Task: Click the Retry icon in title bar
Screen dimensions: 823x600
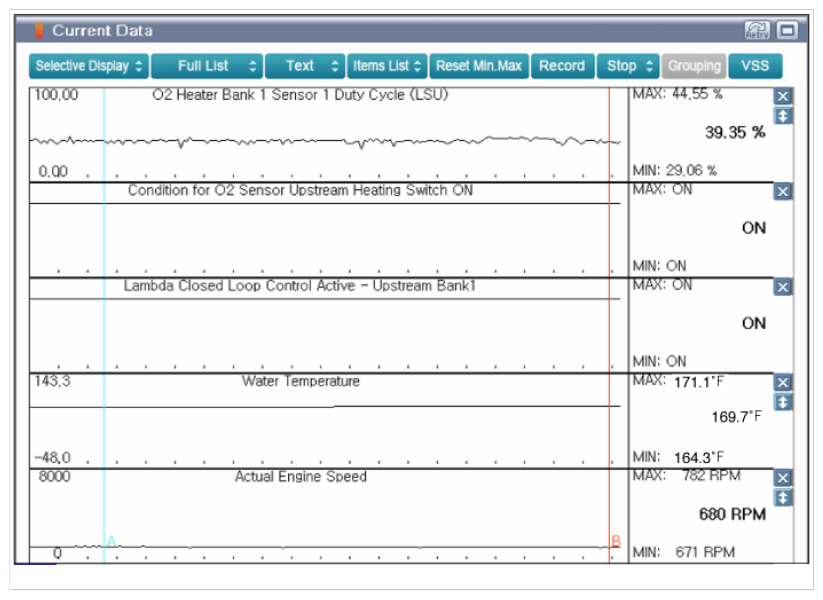Action: click(x=757, y=31)
